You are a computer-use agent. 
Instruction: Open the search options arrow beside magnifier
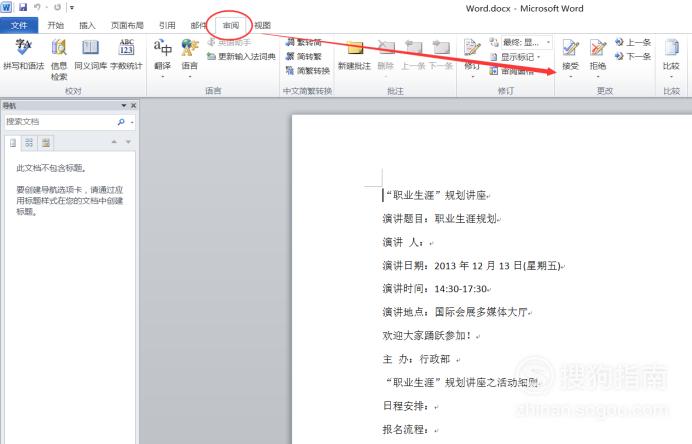[132, 122]
